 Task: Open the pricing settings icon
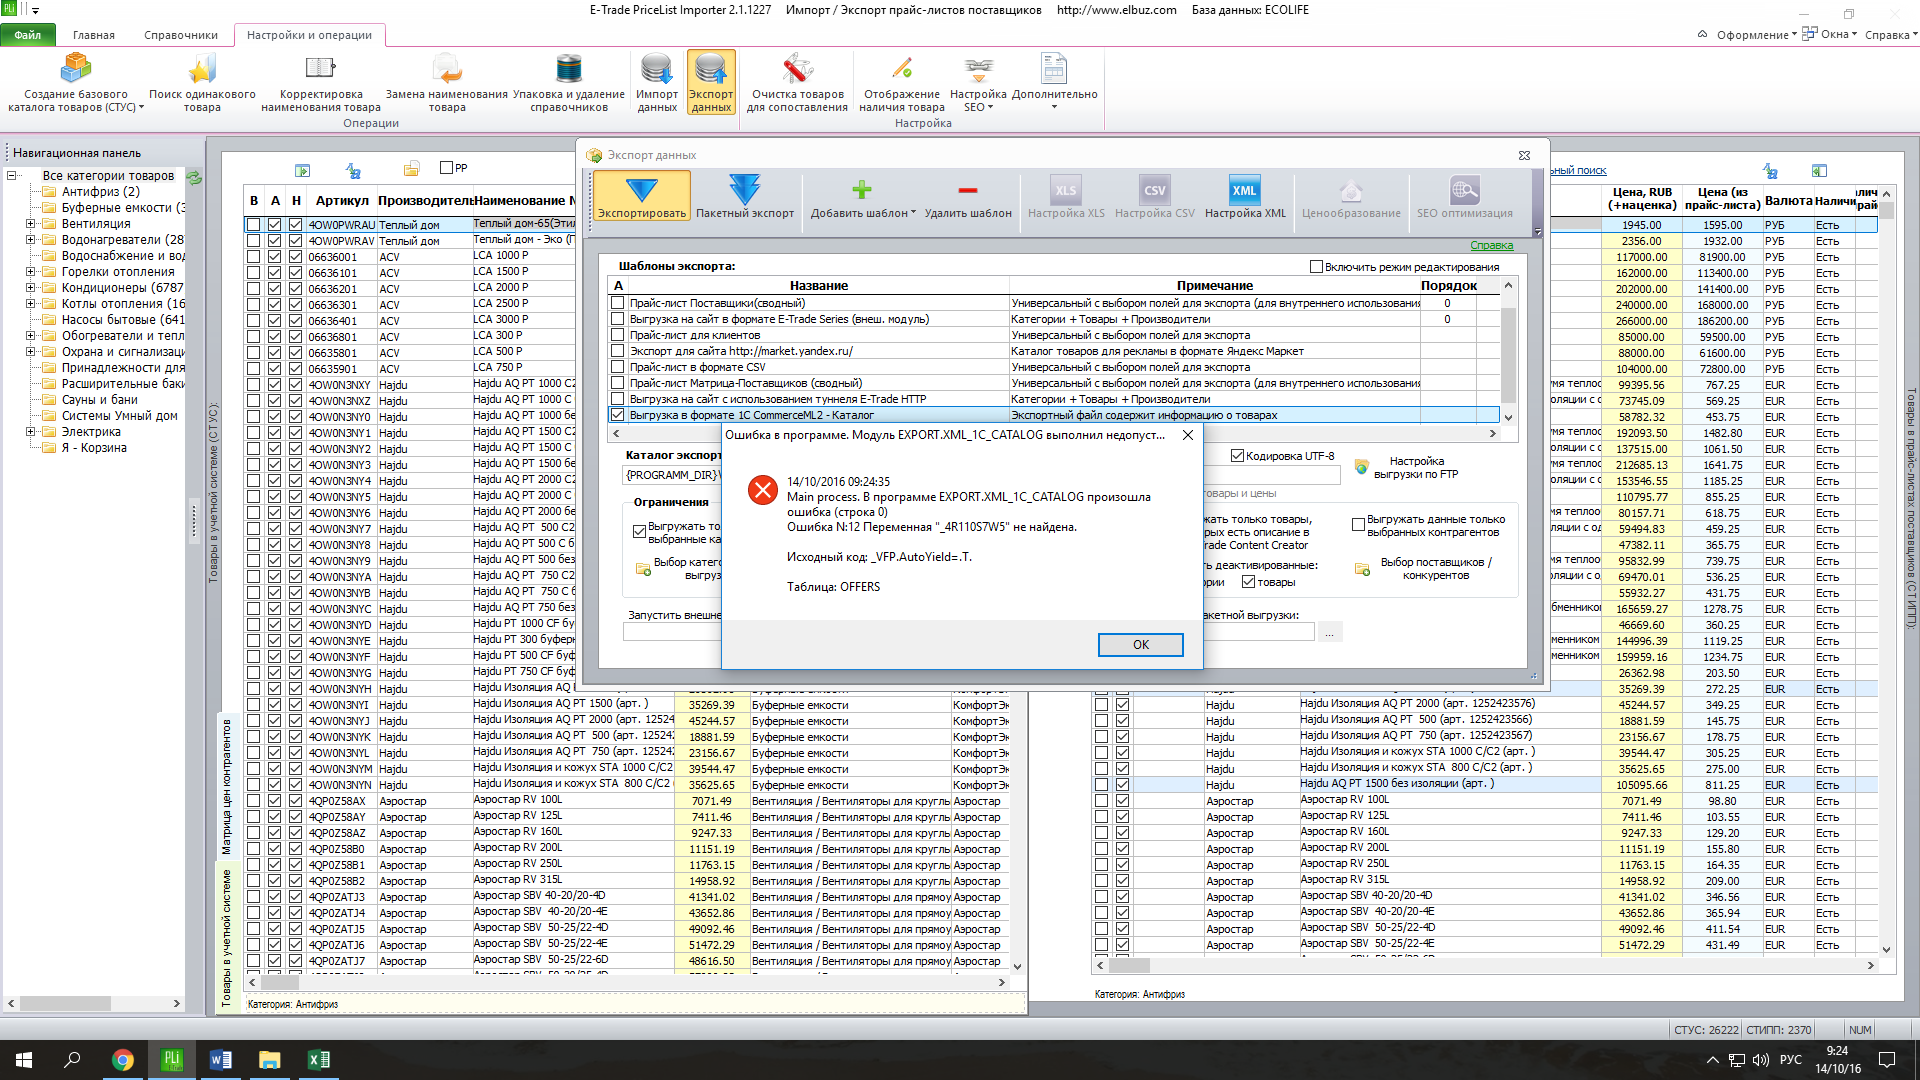pos(1351,190)
